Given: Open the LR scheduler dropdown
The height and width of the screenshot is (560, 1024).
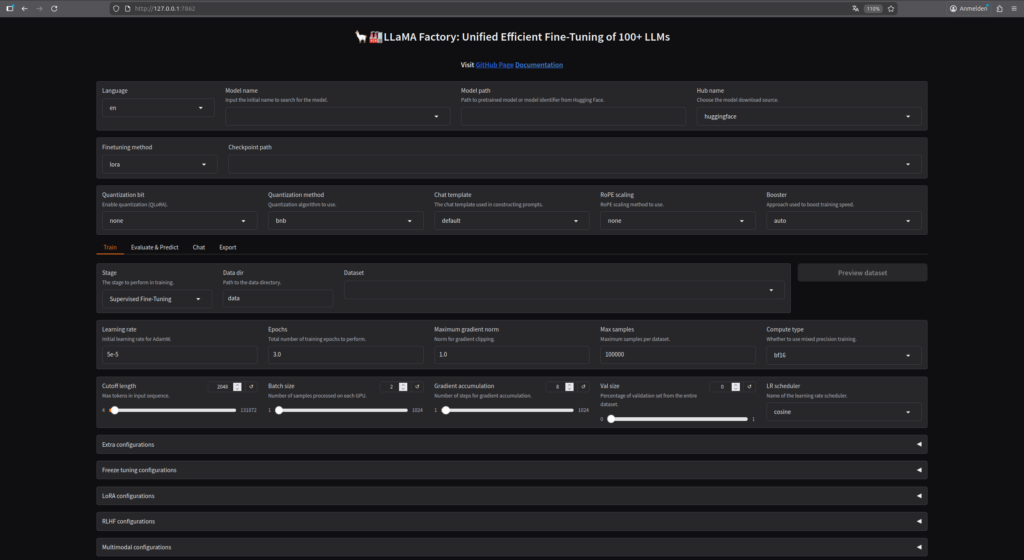Looking at the screenshot, I should pos(843,411).
